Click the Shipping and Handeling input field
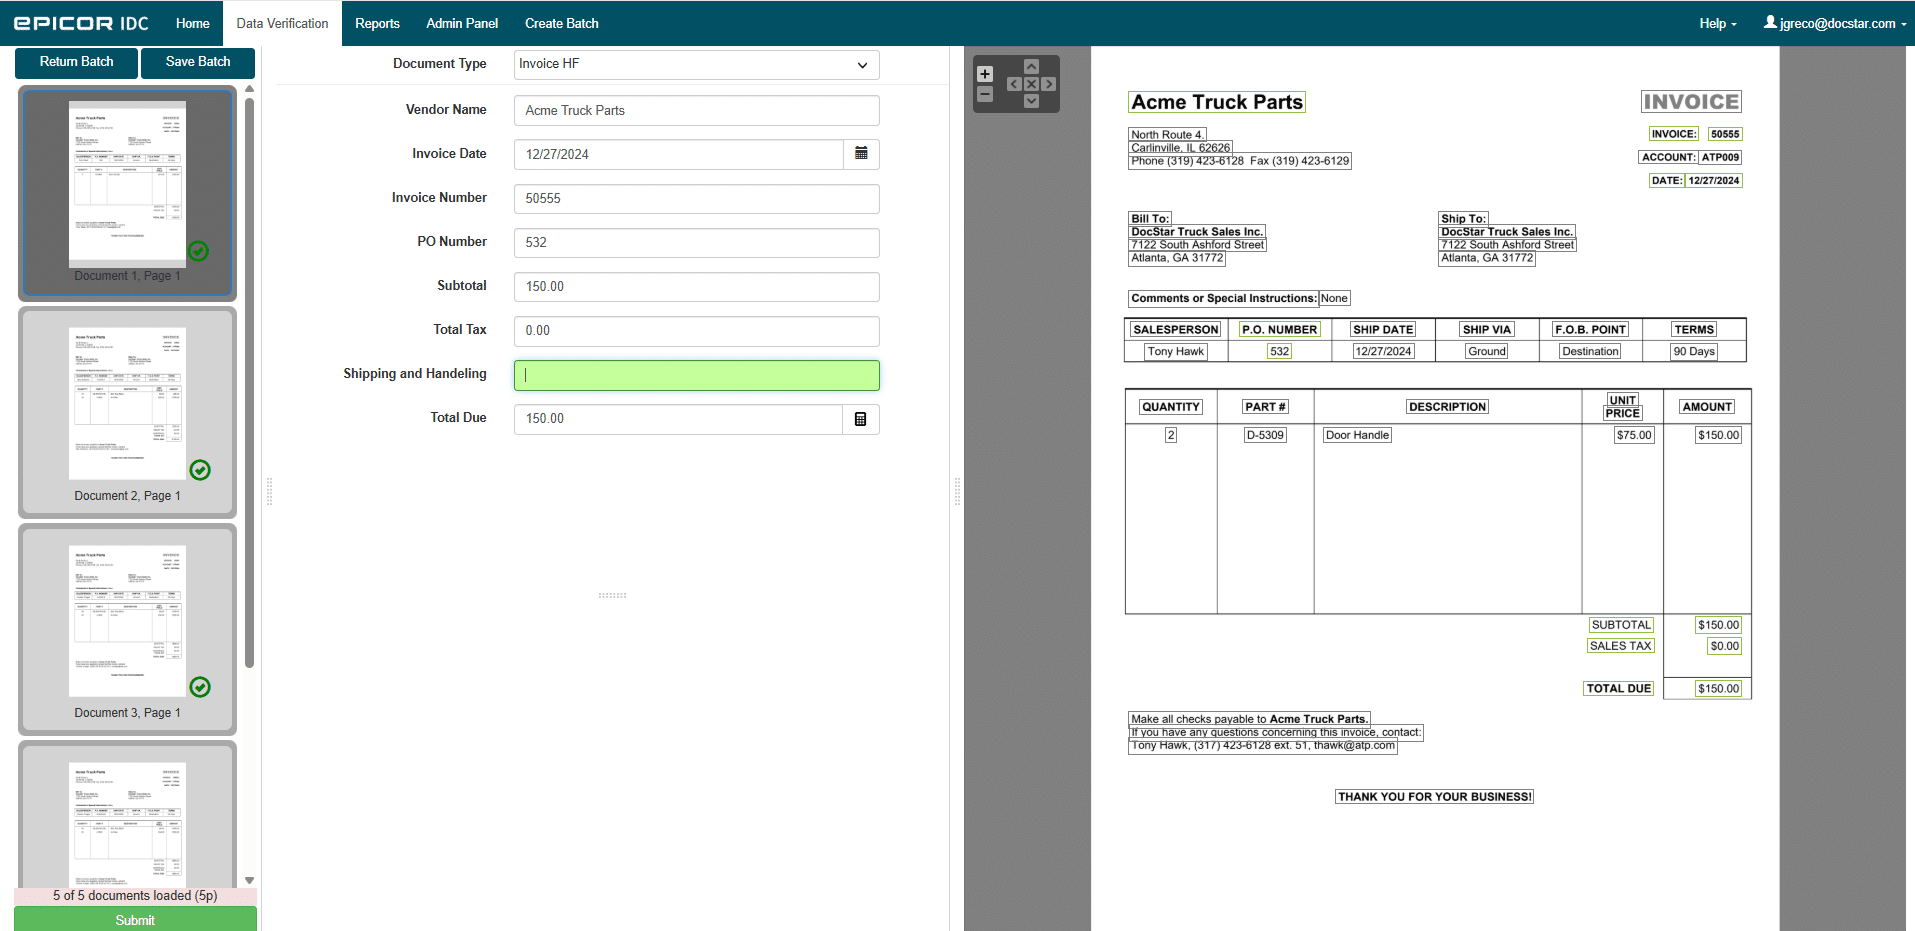The width and height of the screenshot is (1915, 931). (x=696, y=375)
